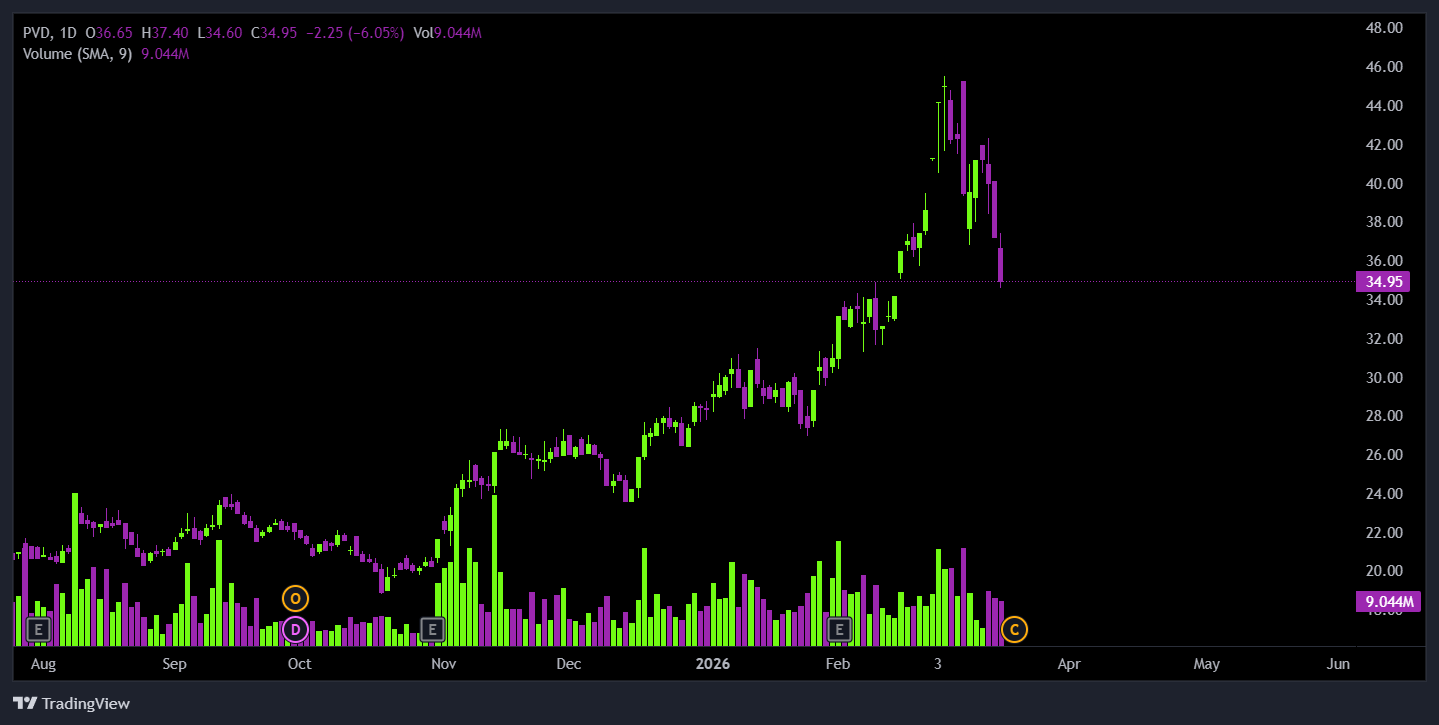
Task: Click the 44.00 price axis label
Action: coord(1384,106)
